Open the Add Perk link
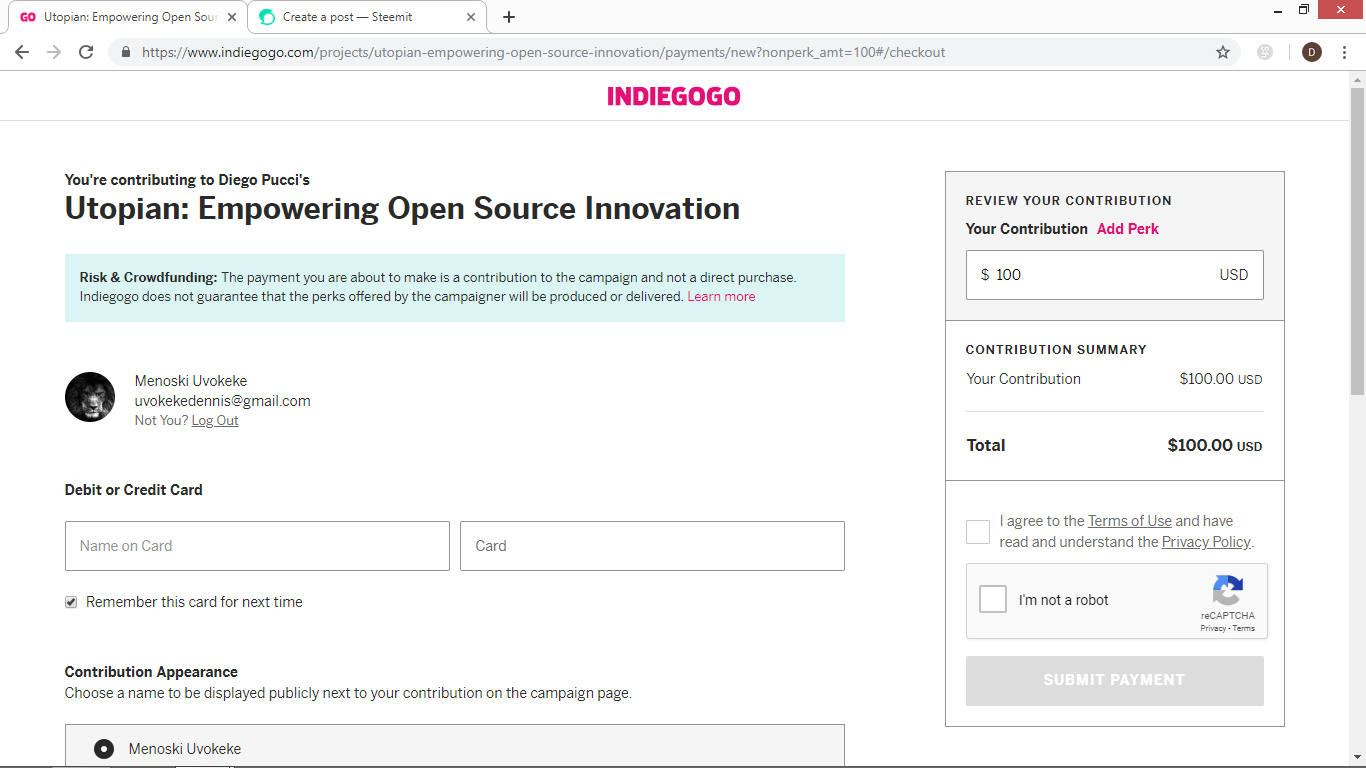The height and width of the screenshot is (768, 1366). [x=1128, y=229]
